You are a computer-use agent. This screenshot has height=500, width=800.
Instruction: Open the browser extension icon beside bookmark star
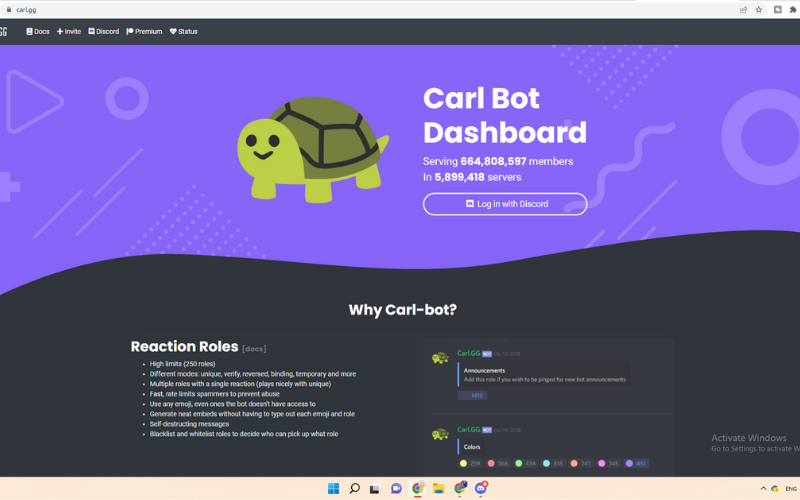[x=778, y=10]
